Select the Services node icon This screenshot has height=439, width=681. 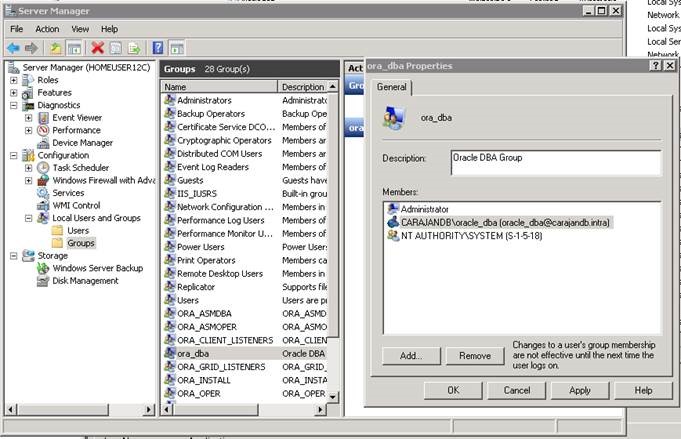[43, 193]
